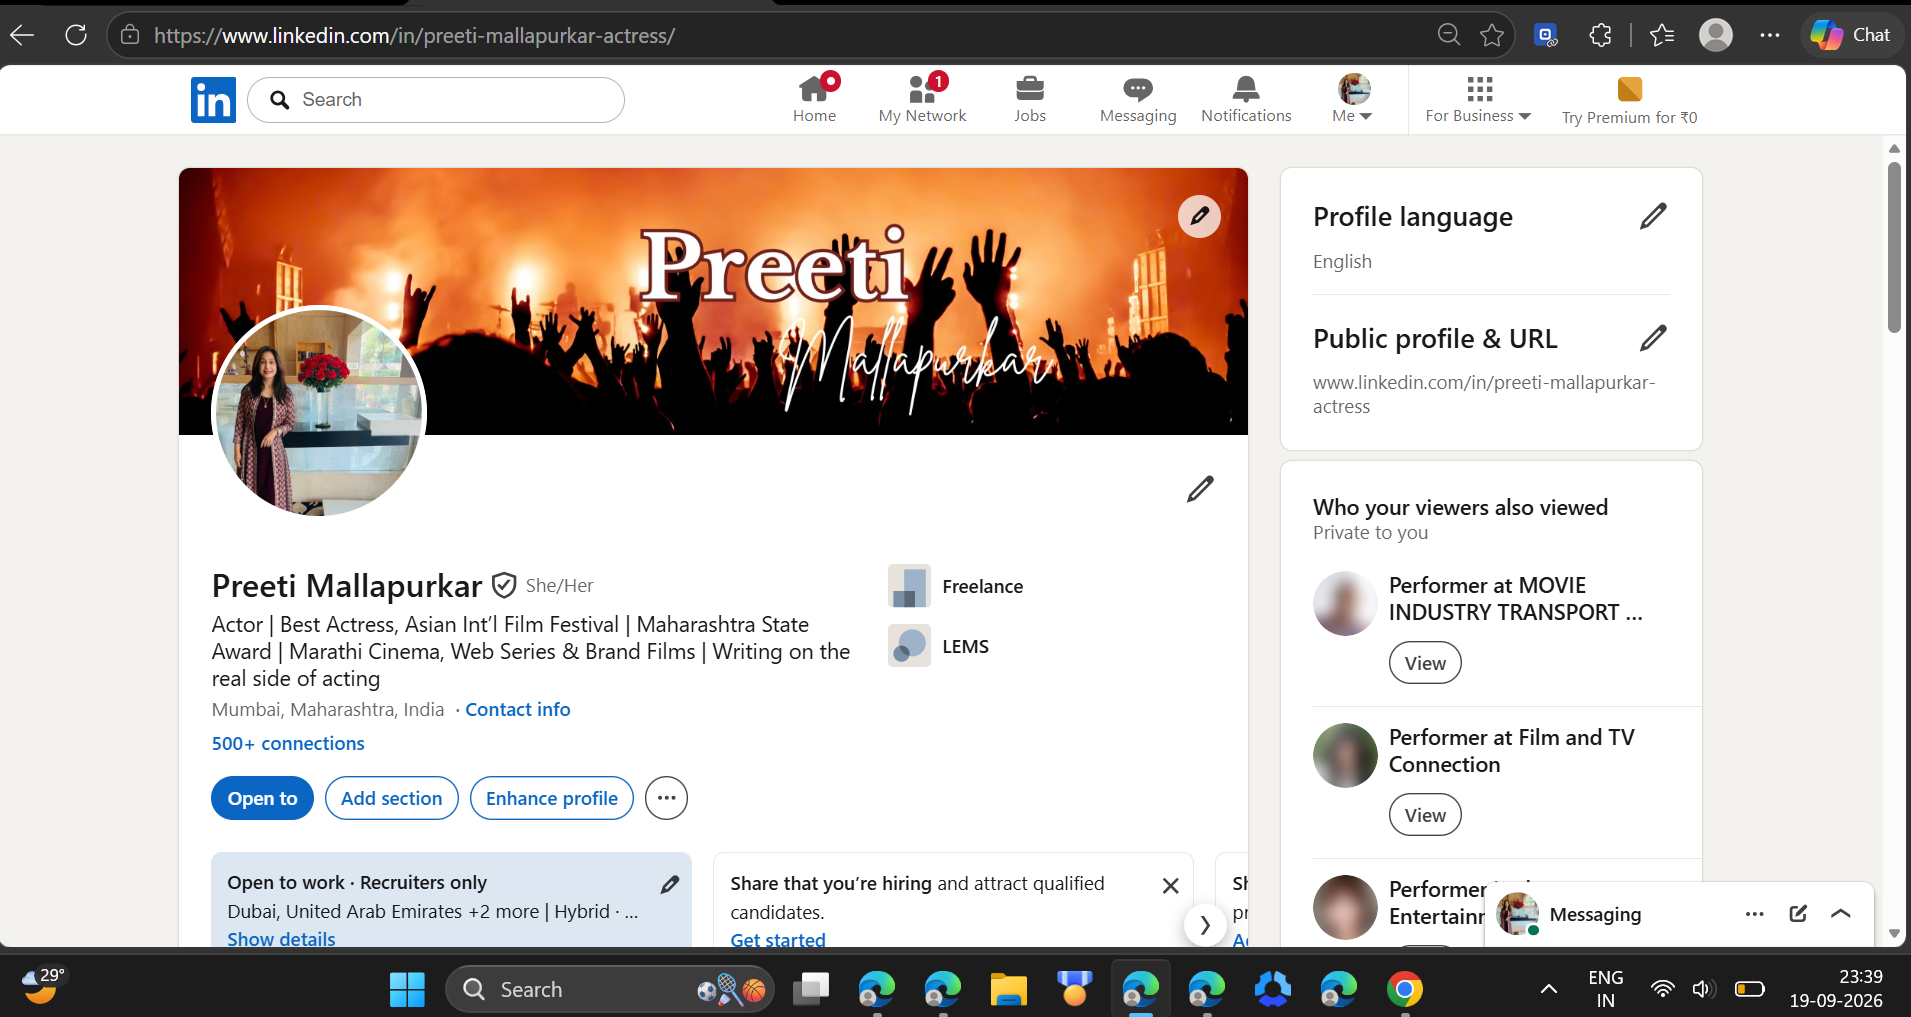Open messaging overlay options ellipsis
The height and width of the screenshot is (1017, 1911).
point(1754,914)
